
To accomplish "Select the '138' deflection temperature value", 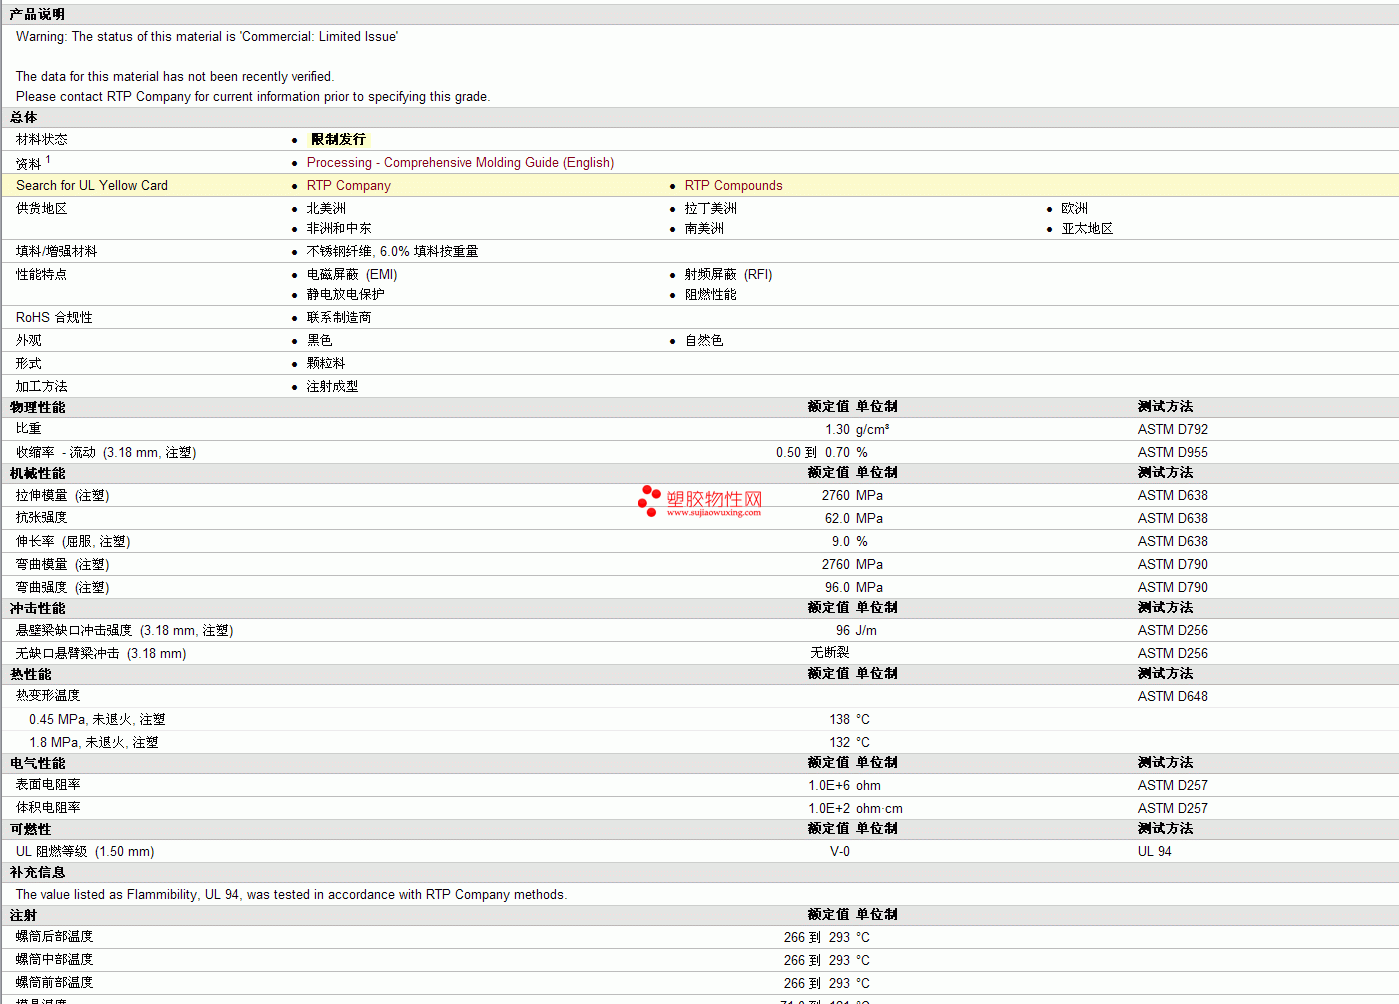I will [x=839, y=720].
